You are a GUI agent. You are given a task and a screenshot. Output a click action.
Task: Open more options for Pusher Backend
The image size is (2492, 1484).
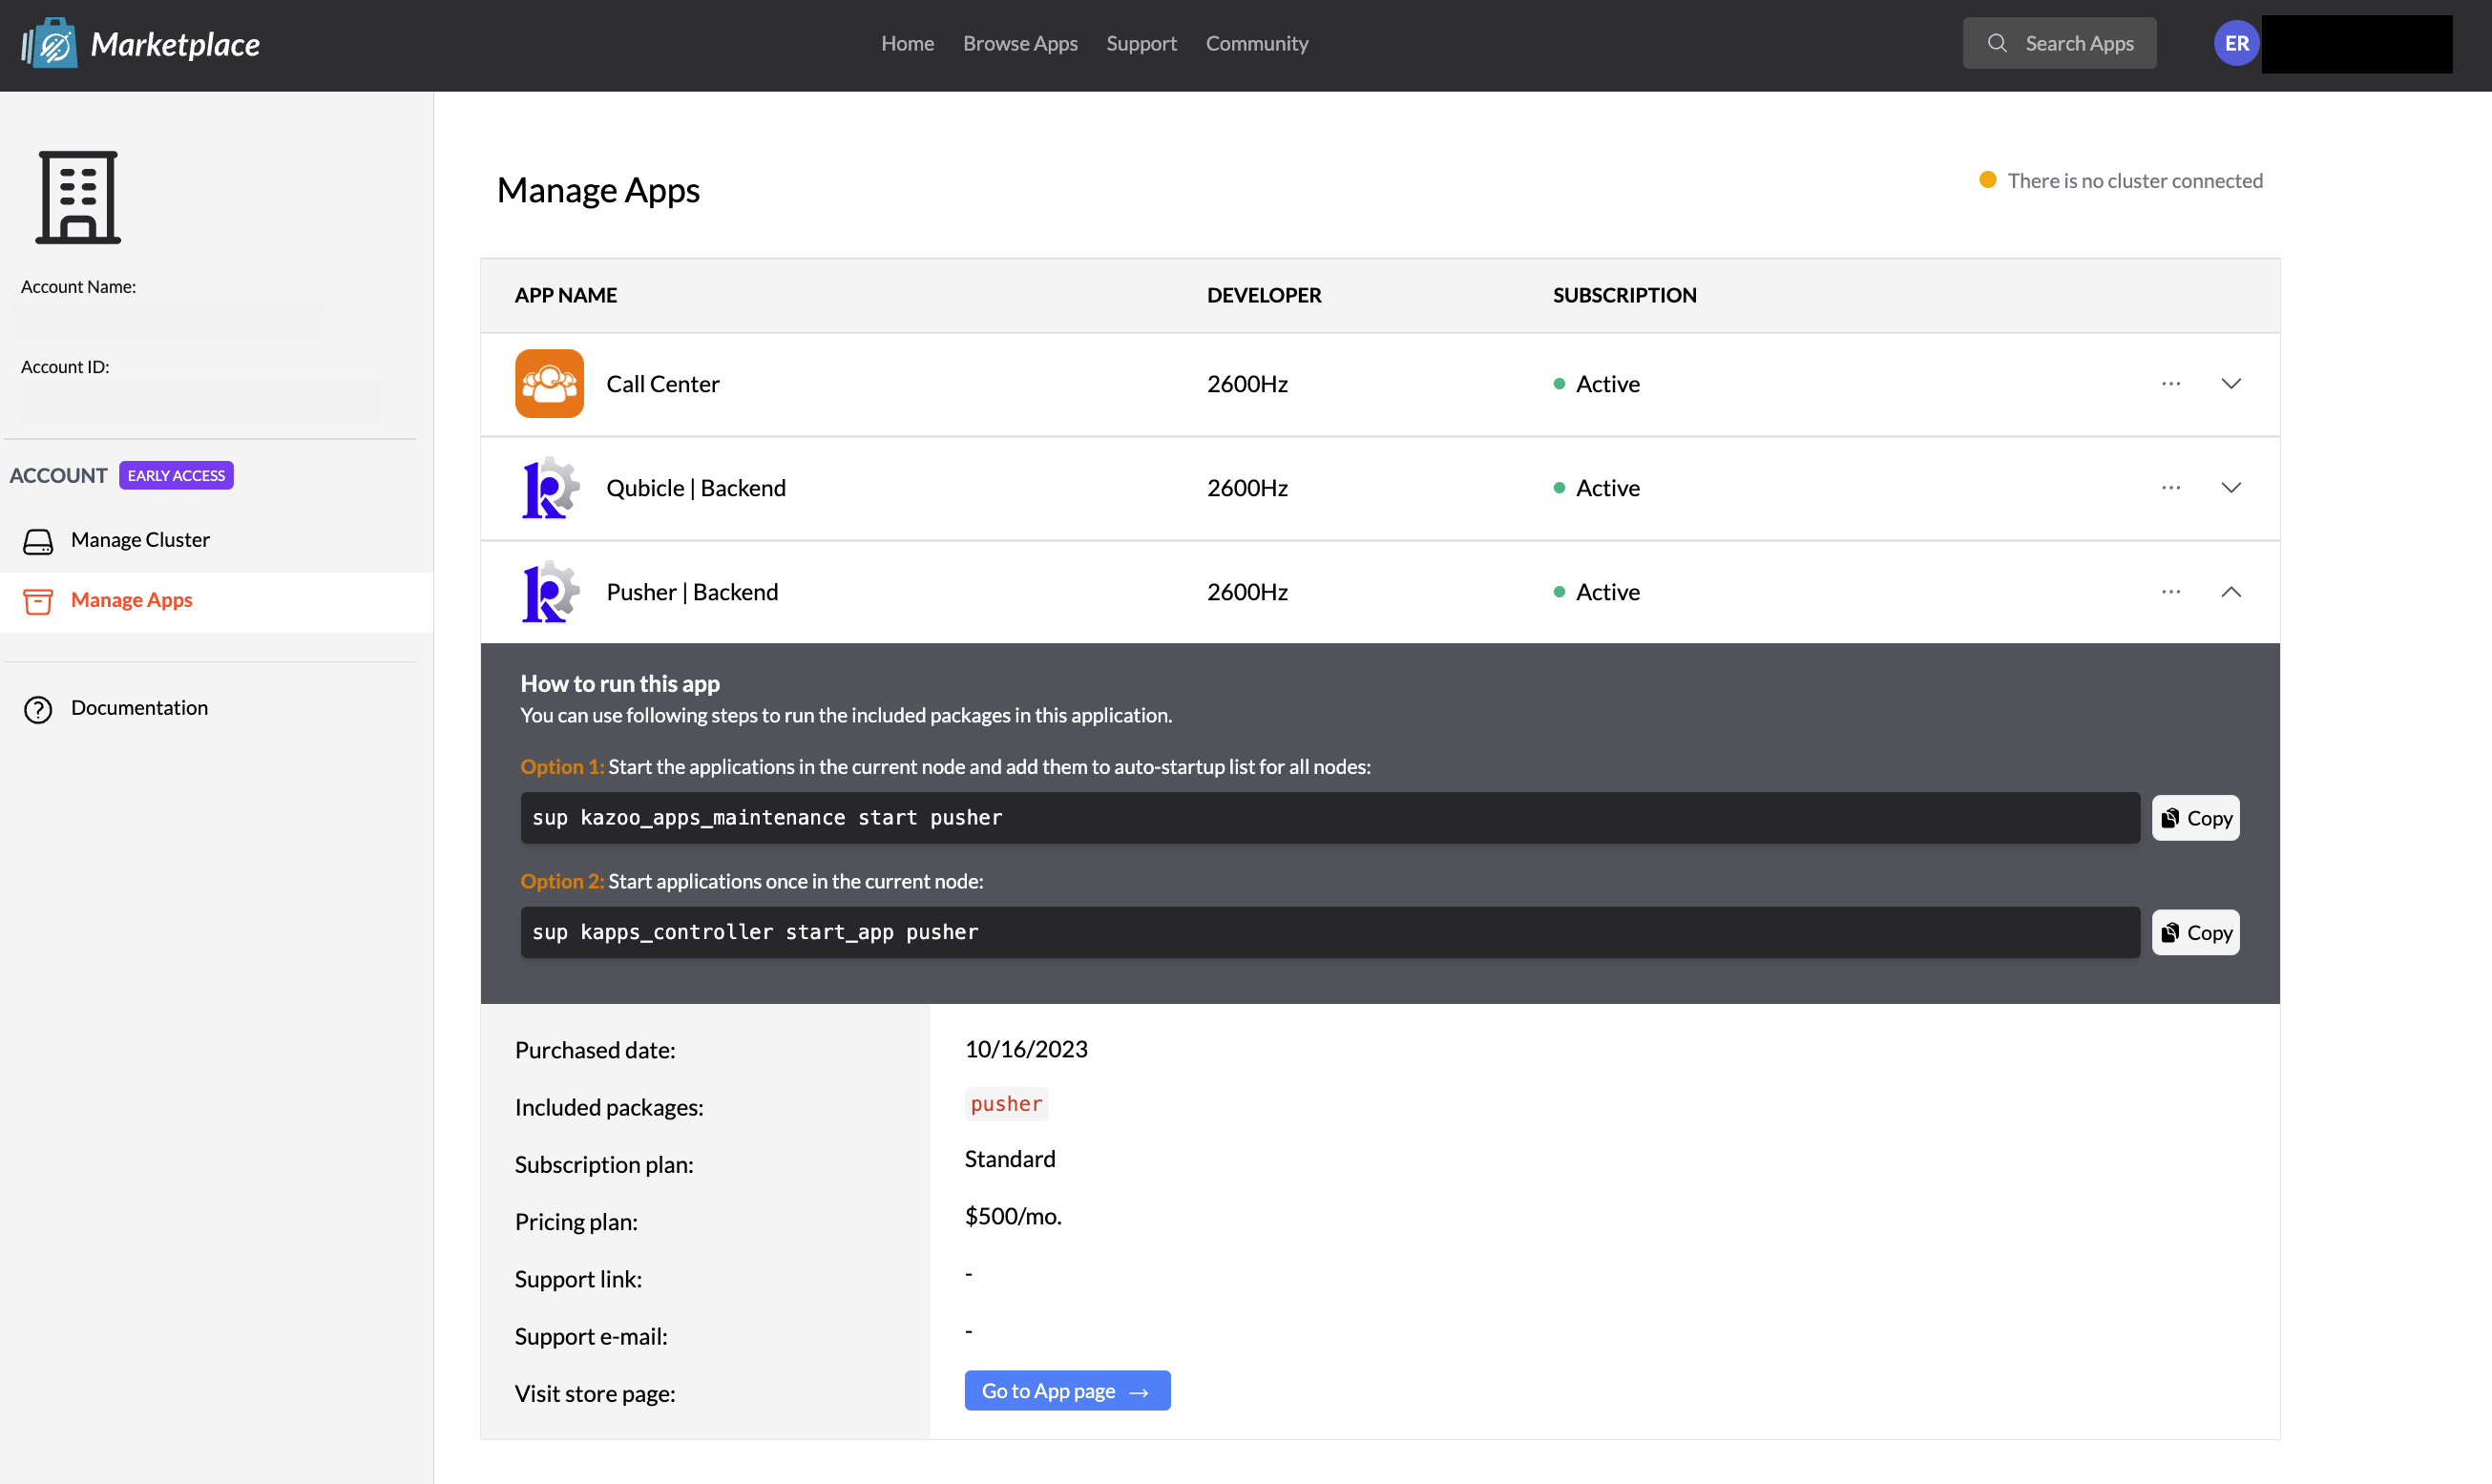pos(2170,592)
